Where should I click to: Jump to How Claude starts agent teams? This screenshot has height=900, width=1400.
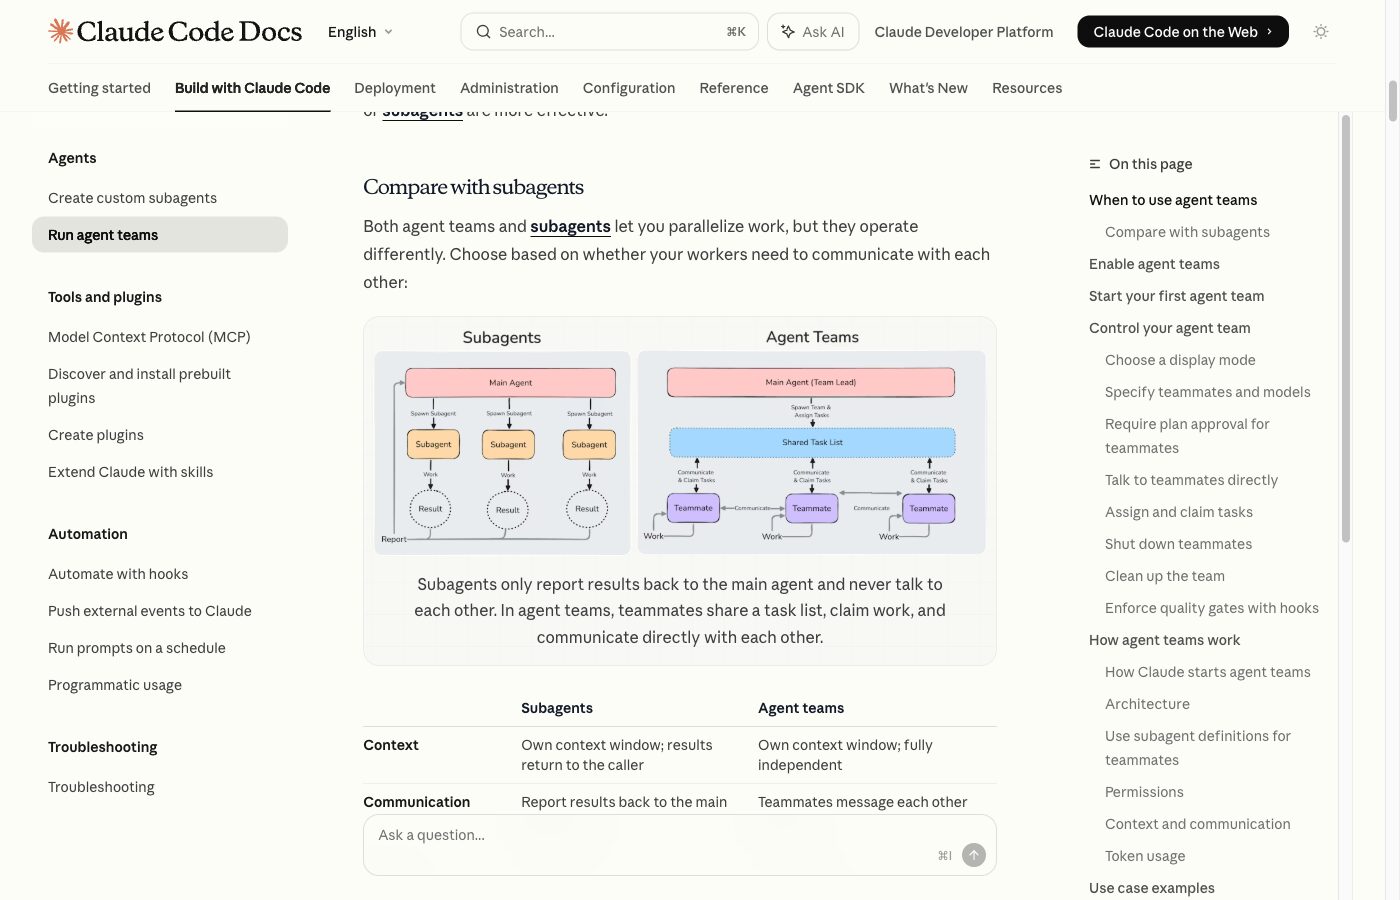(x=1207, y=672)
